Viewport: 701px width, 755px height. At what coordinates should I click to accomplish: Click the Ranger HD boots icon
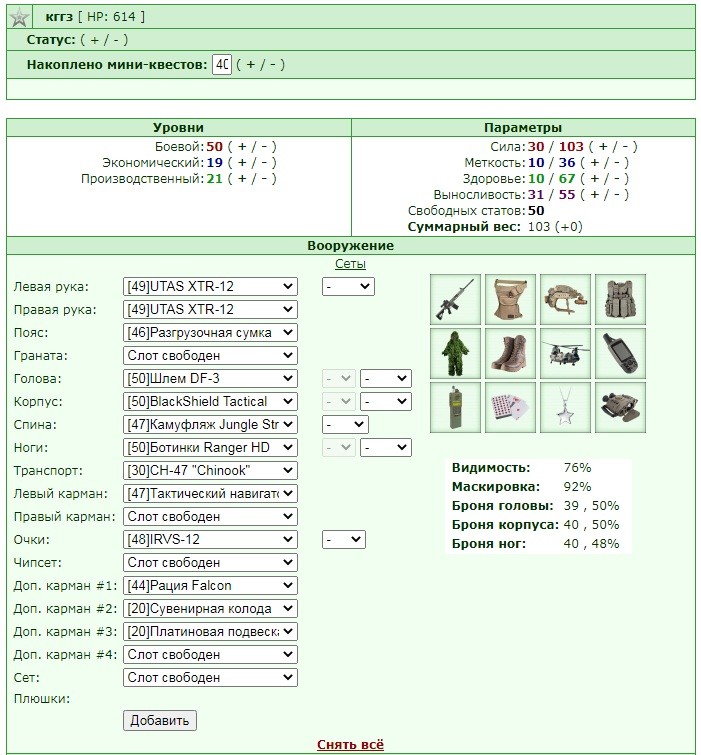pos(510,353)
